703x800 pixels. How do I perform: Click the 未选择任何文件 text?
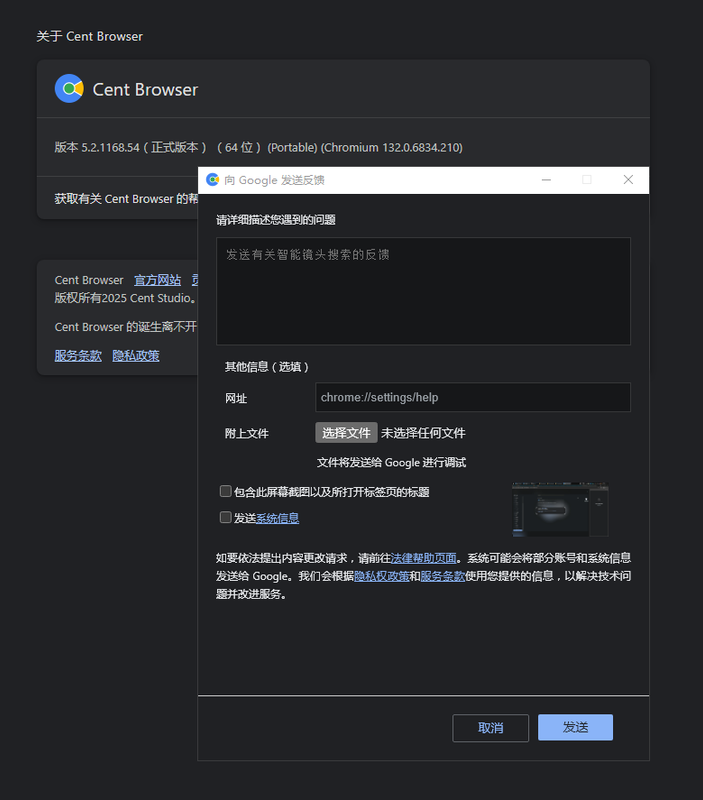[x=423, y=433]
